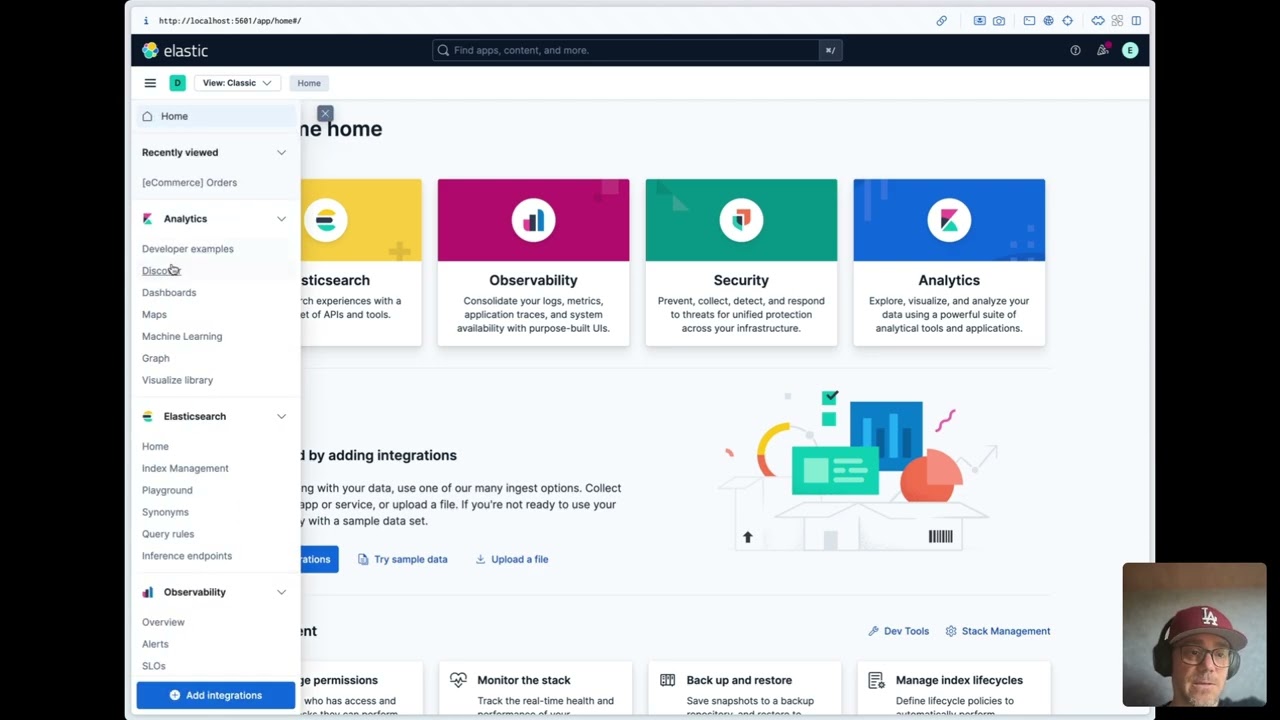This screenshot has width=1280, height=720.
Task: Click the Analytics card Kibana icon
Action: click(x=949, y=220)
